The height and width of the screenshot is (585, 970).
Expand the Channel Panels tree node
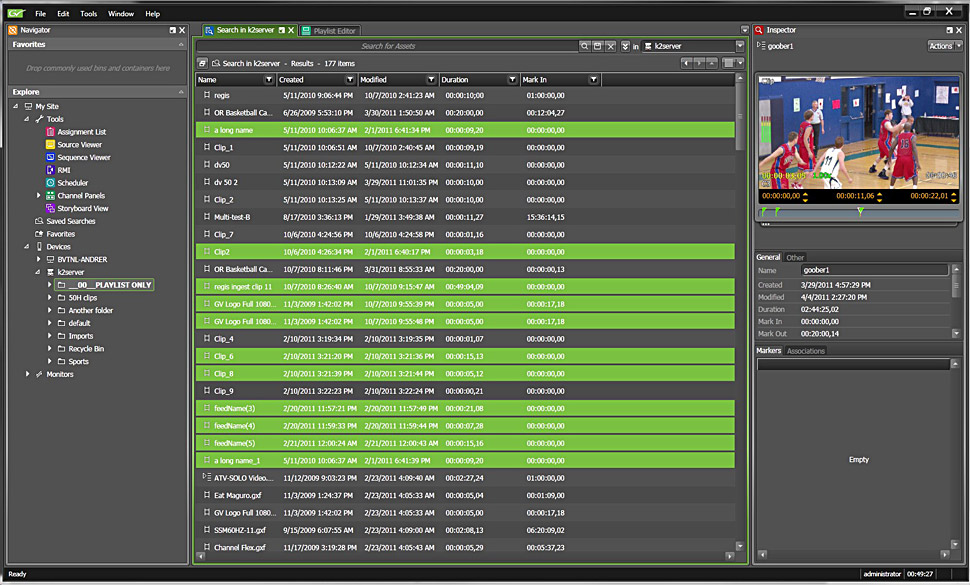(39, 196)
